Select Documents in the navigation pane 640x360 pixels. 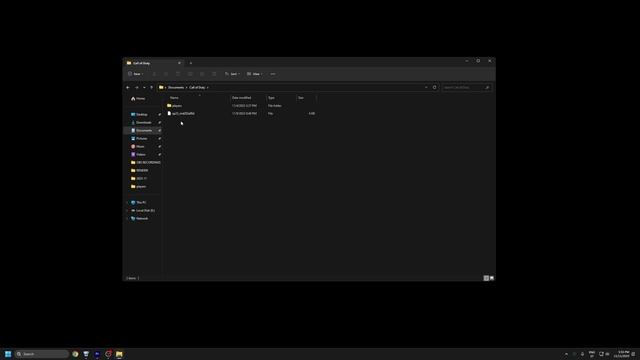click(x=142, y=130)
